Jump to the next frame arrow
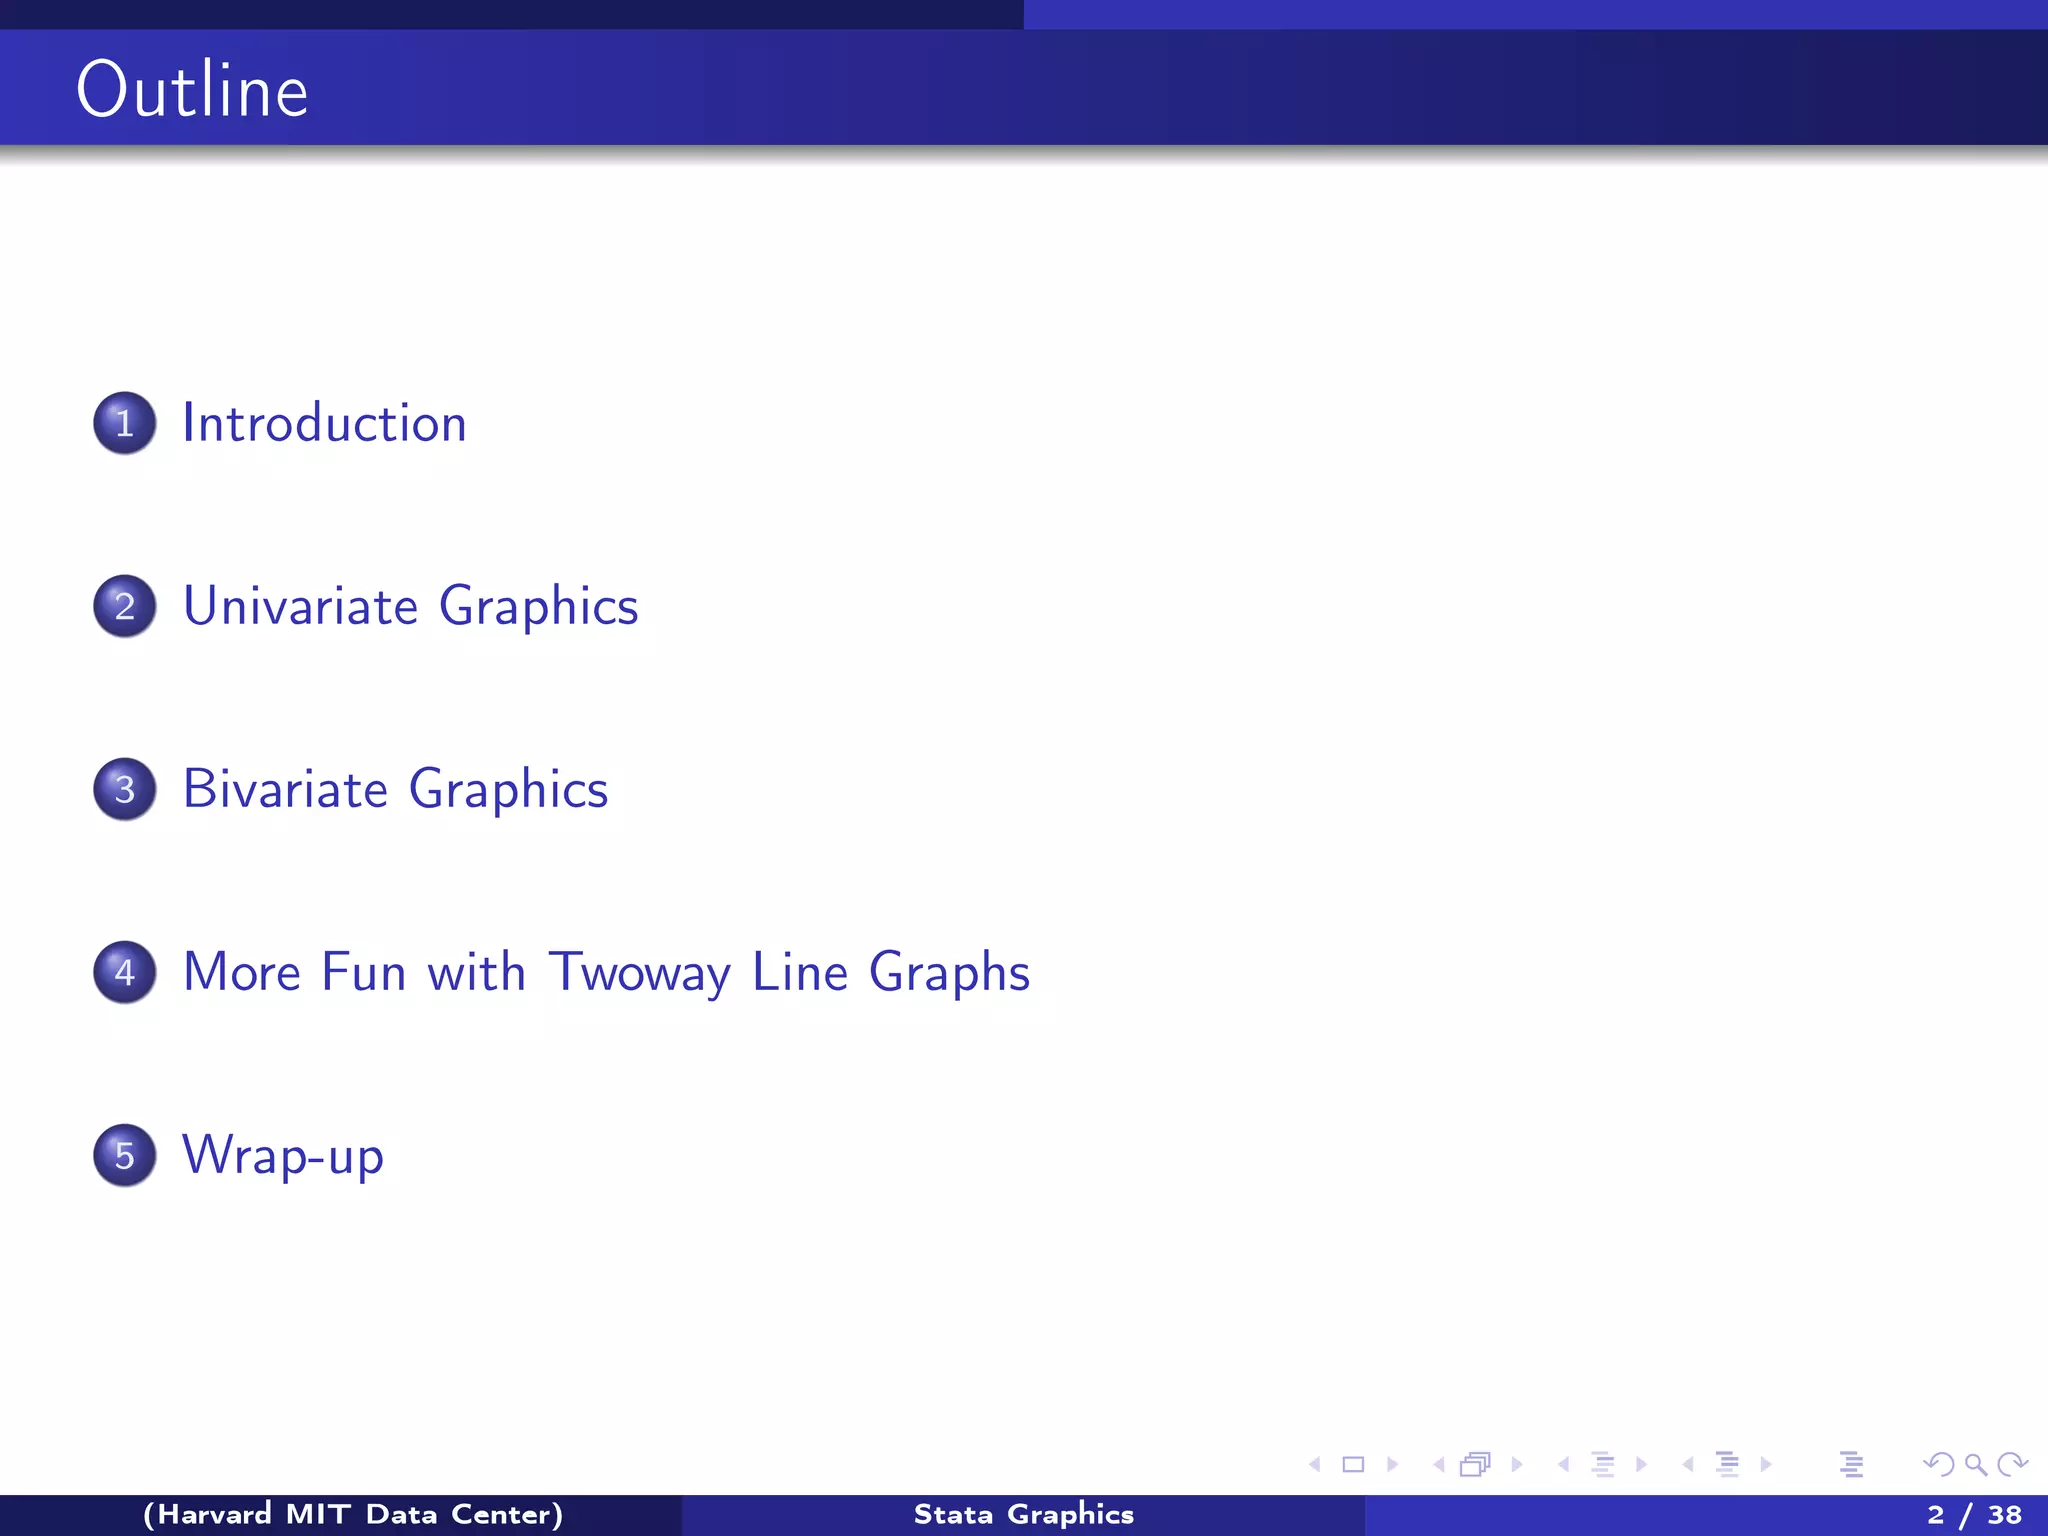The height and width of the screenshot is (1536, 2048). coord(1517,1464)
